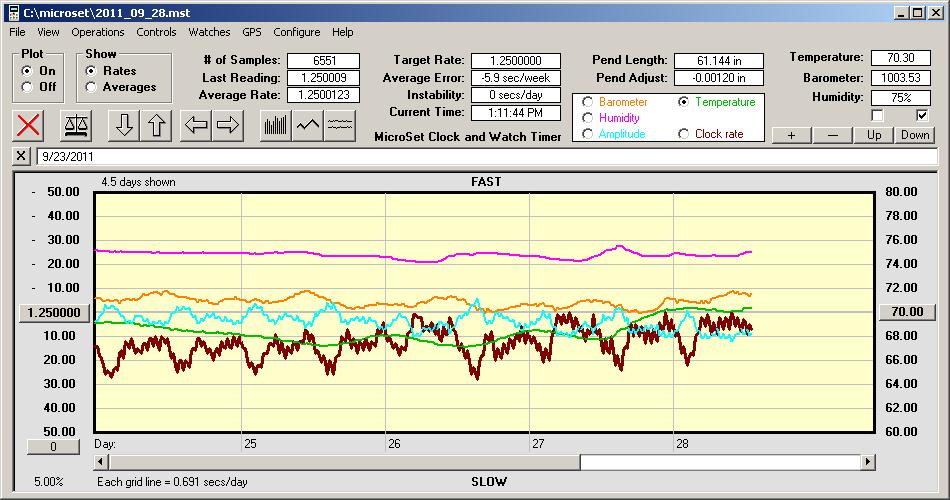Open the Operations menu

point(98,32)
